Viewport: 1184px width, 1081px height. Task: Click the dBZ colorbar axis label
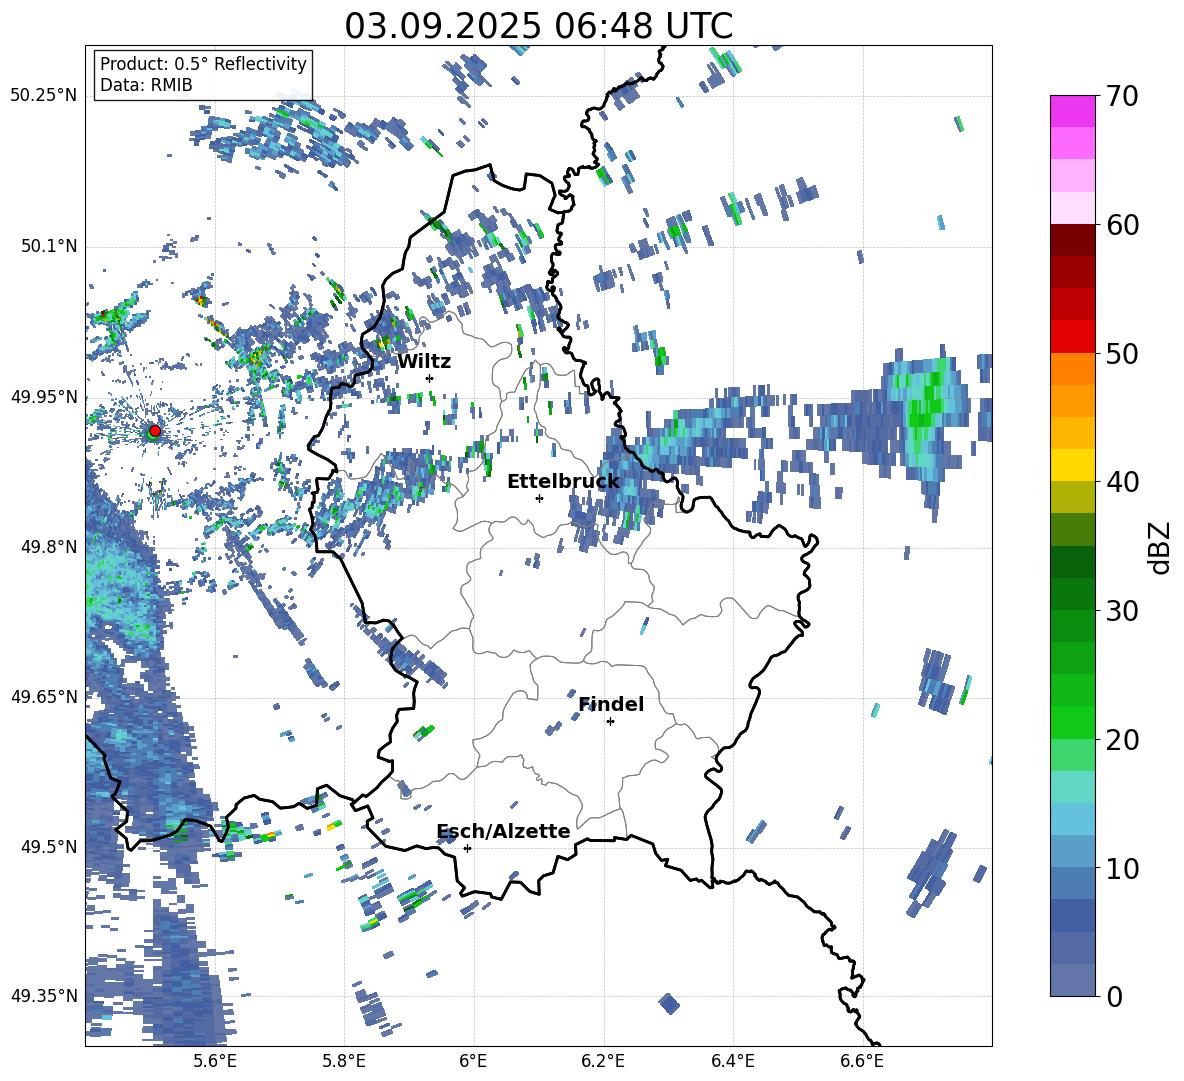[1159, 547]
